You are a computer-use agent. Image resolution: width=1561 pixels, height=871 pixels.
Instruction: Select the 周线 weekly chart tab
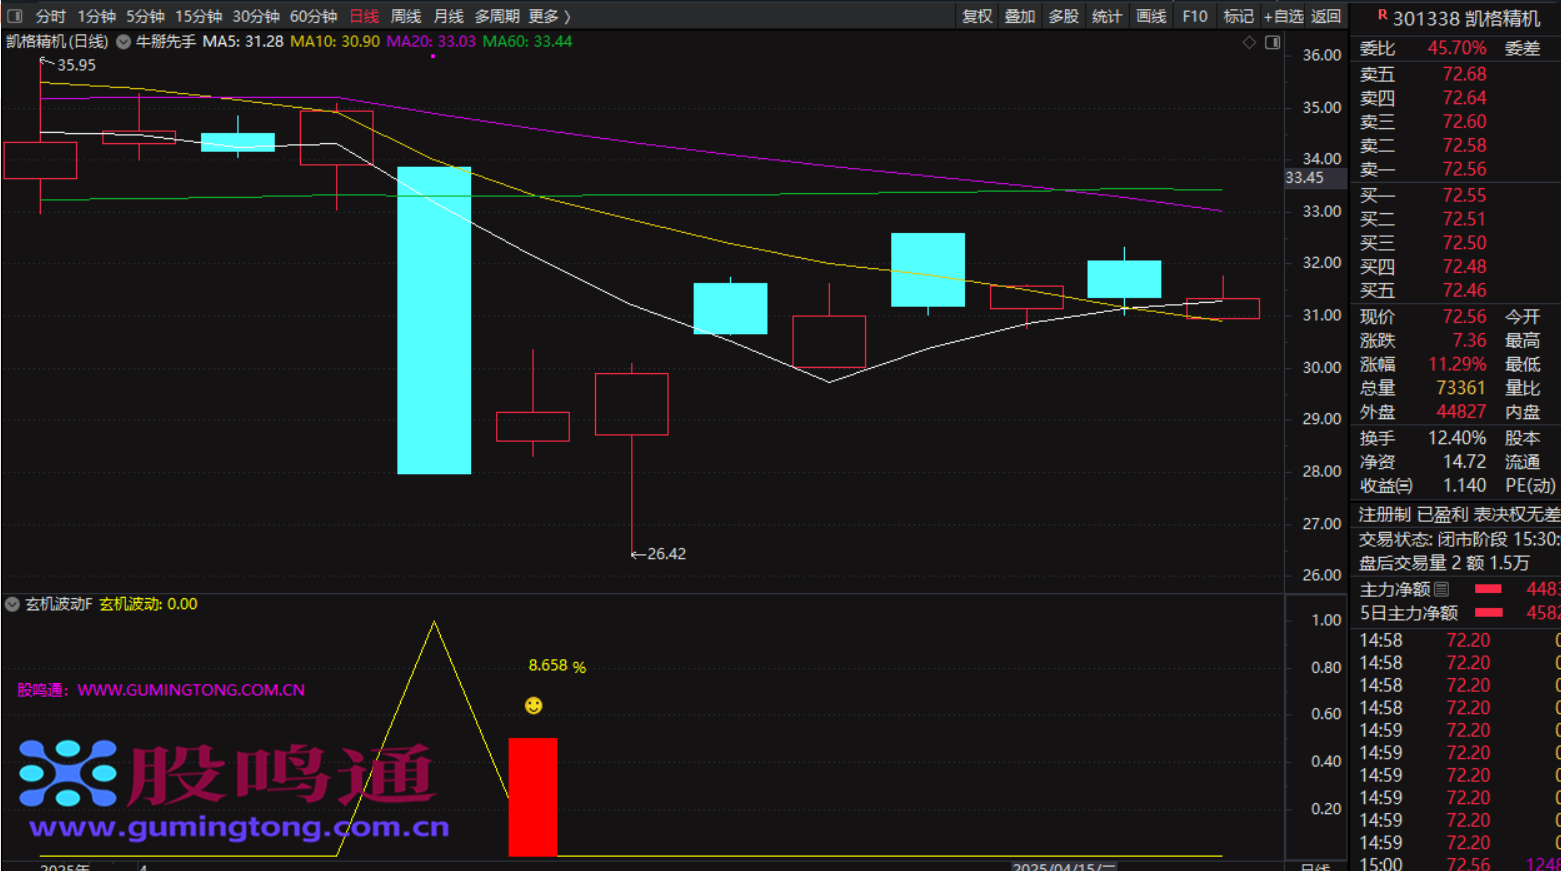pos(405,16)
